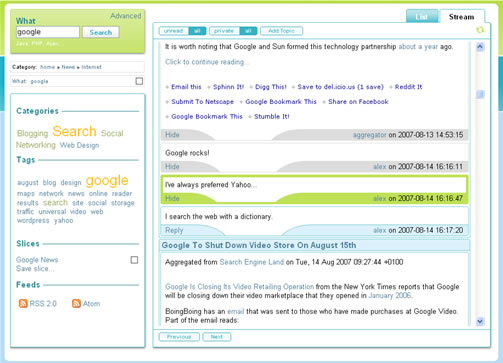
Task: Hide the 'Google rocks!' comment
Action: pyautogui.click(x=172, y=167)
